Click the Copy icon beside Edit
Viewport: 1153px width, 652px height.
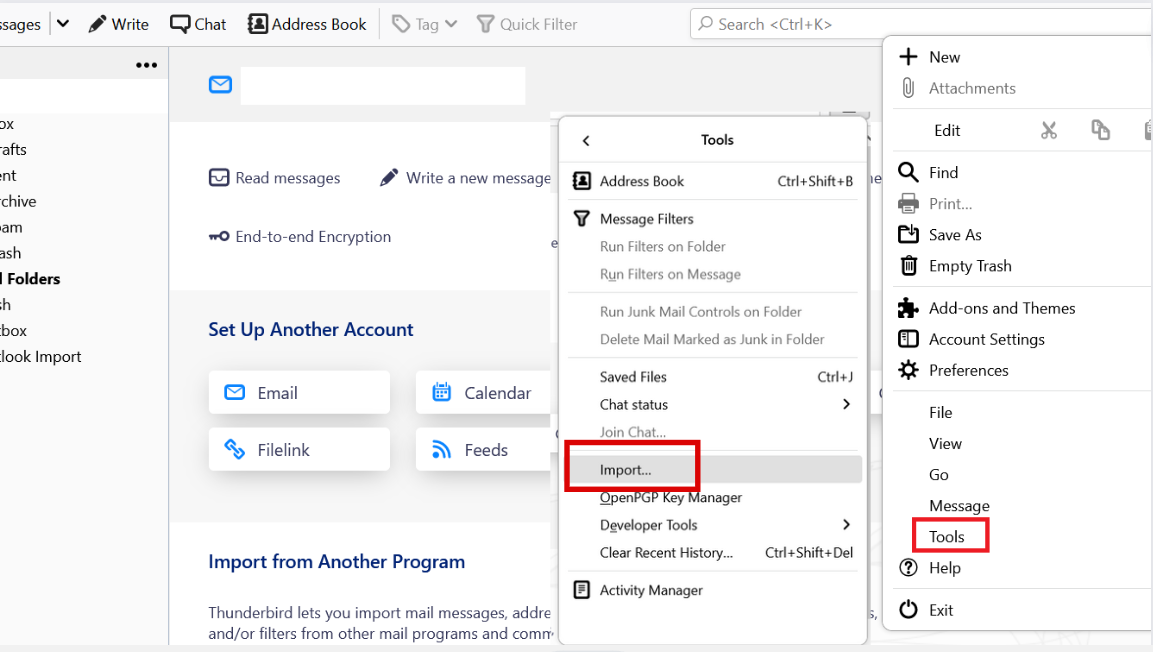click(x=1100, y=130)
